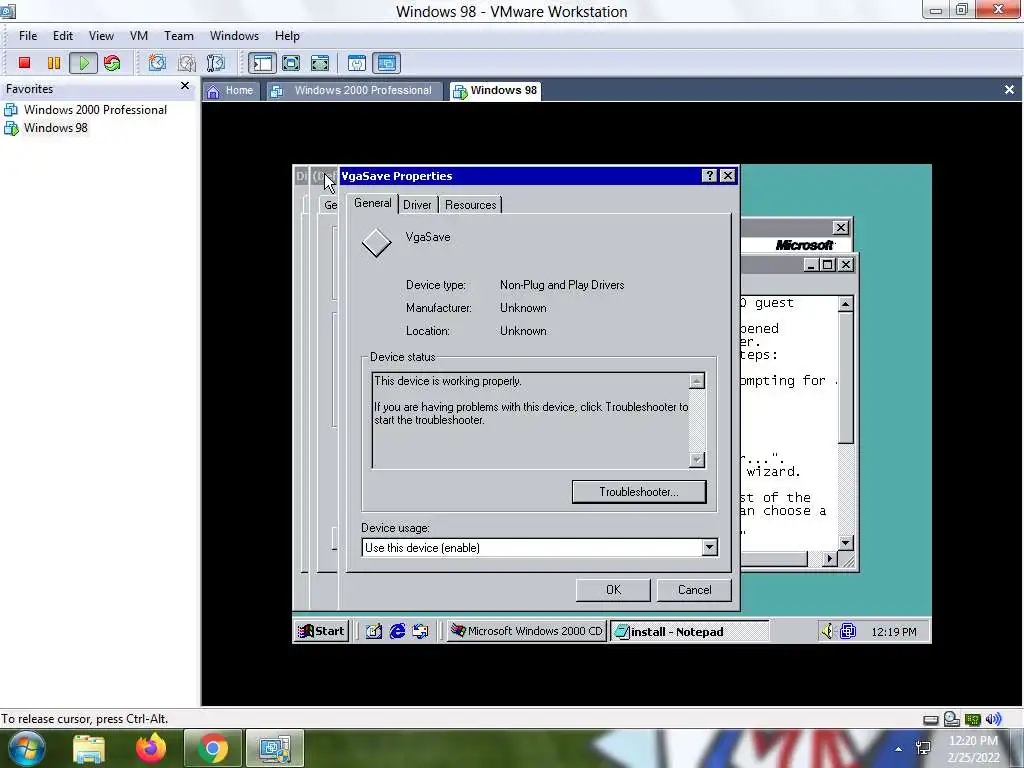Click Notepad horizontal scrollbar right arrow
1024x768 pixels.
coord(829,558)
